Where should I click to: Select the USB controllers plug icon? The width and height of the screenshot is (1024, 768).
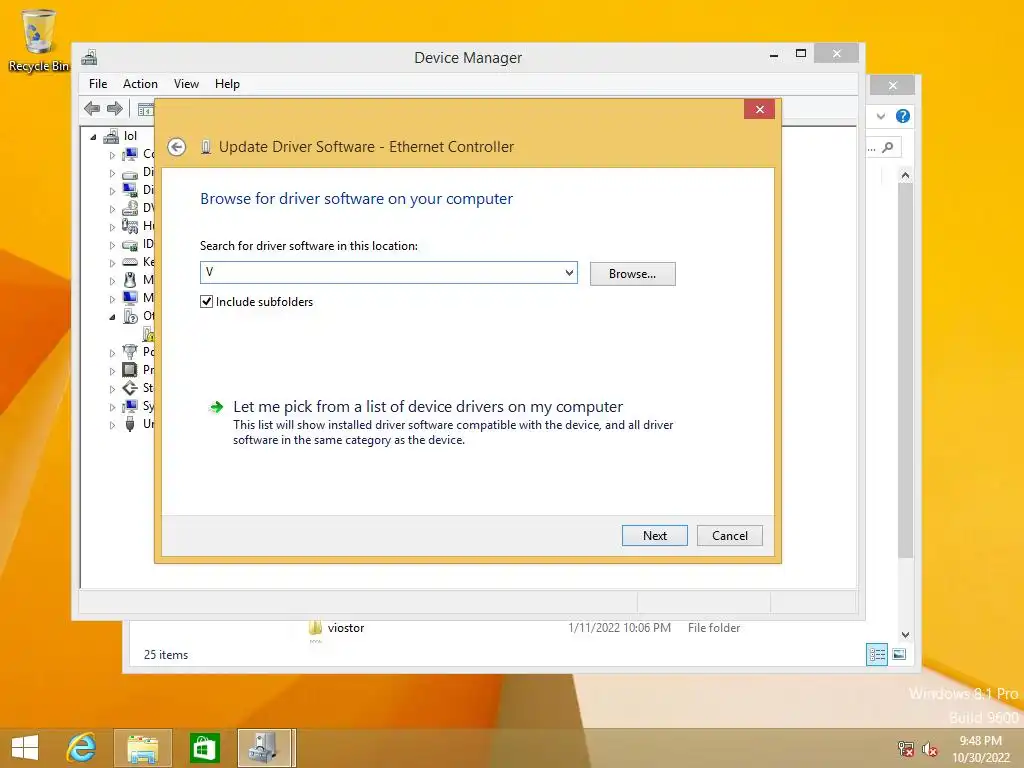coord(130,424)
